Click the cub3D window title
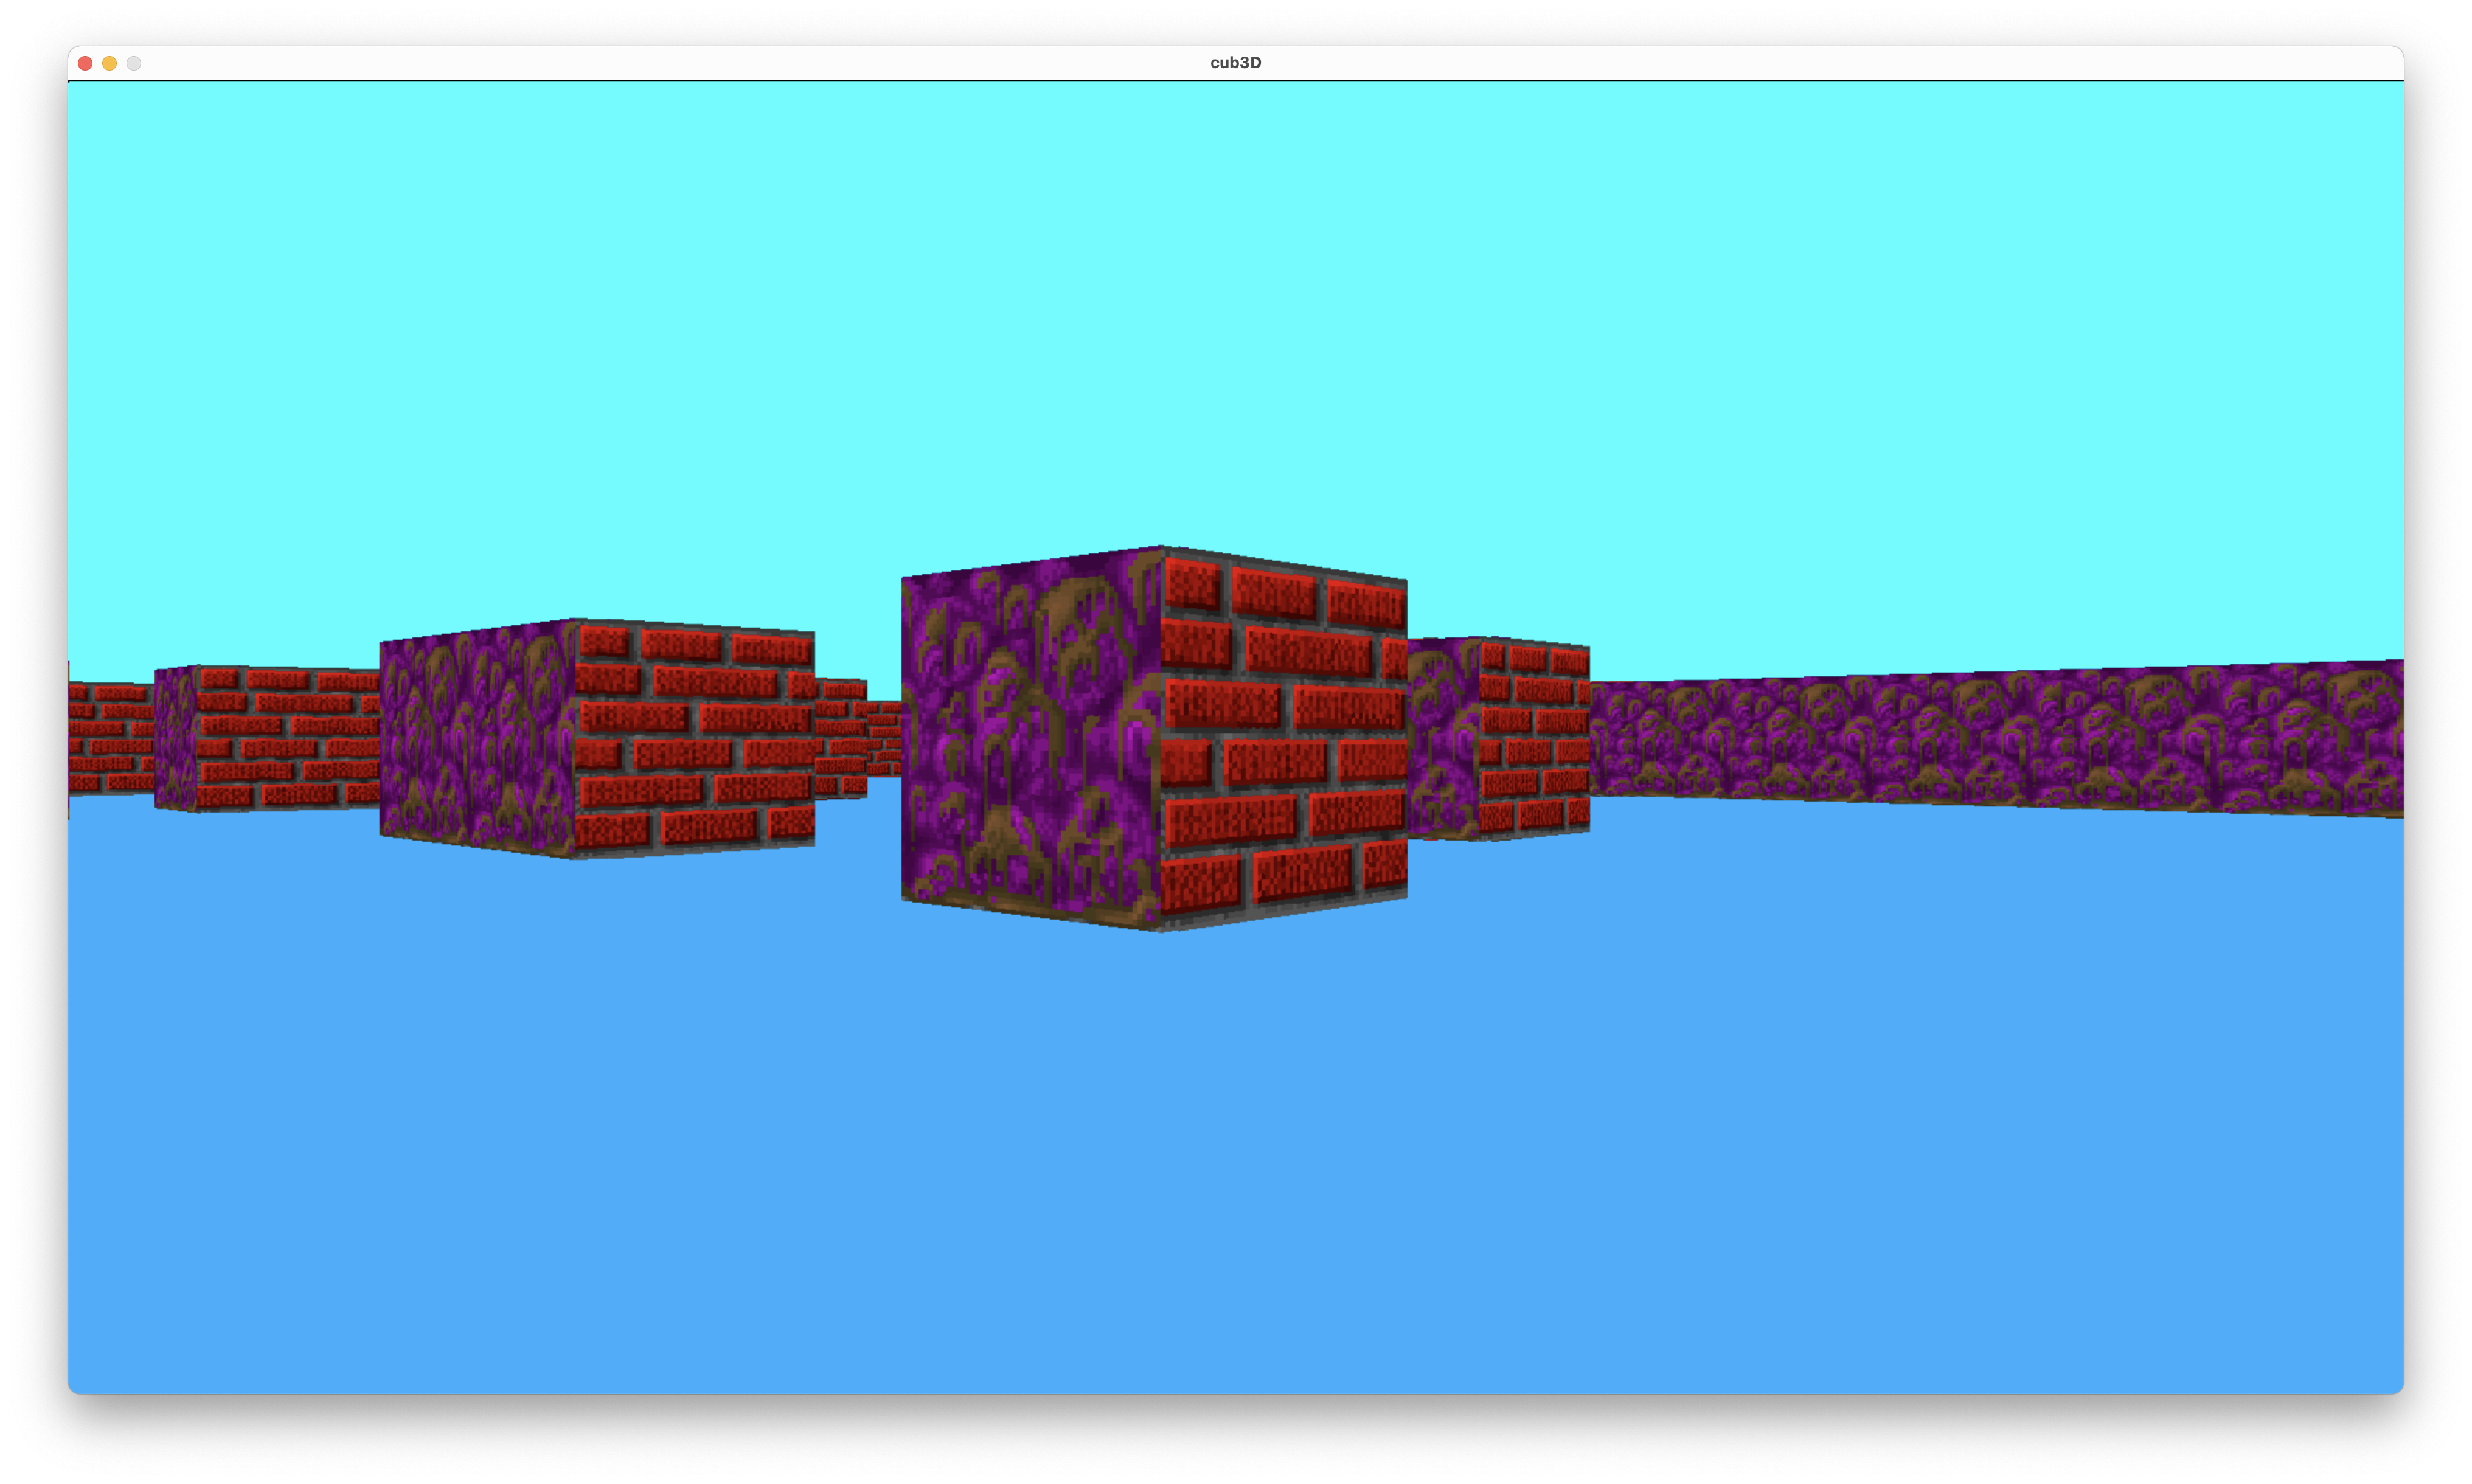This screenshot has height=1484, width=2472. click(x=1236, y=62)
